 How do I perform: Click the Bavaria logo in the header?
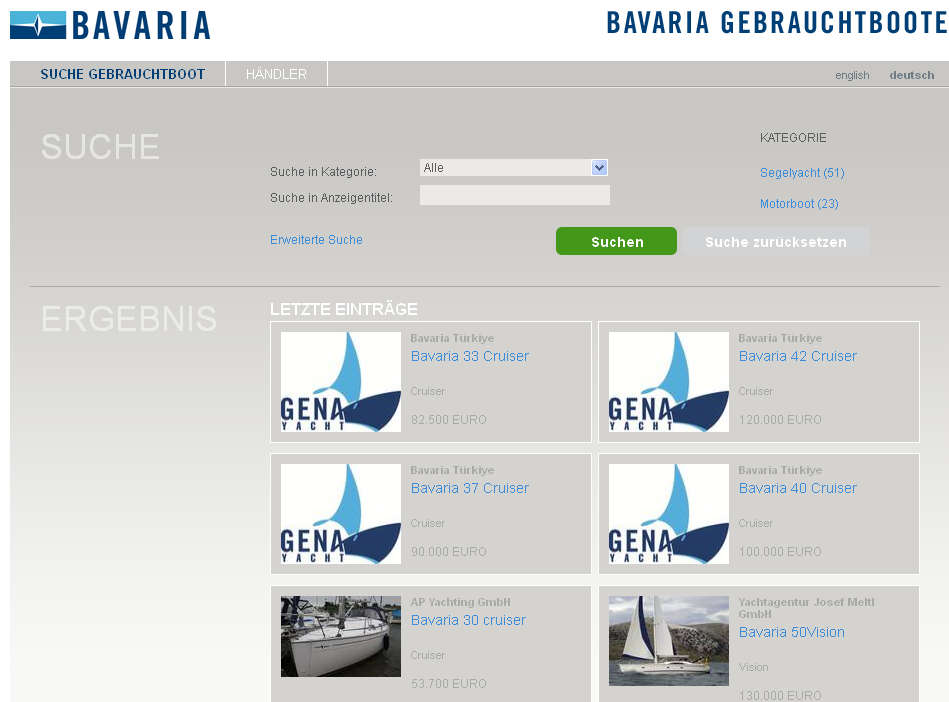(110, 25)
